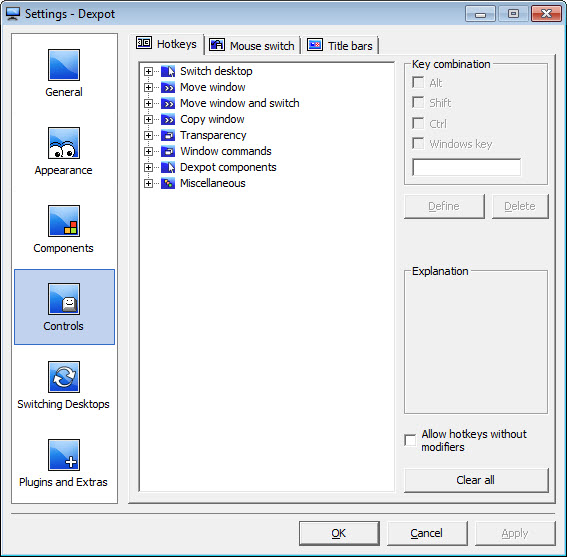
Task: Open the Components category icon
Action: click(x=64, y=221)
